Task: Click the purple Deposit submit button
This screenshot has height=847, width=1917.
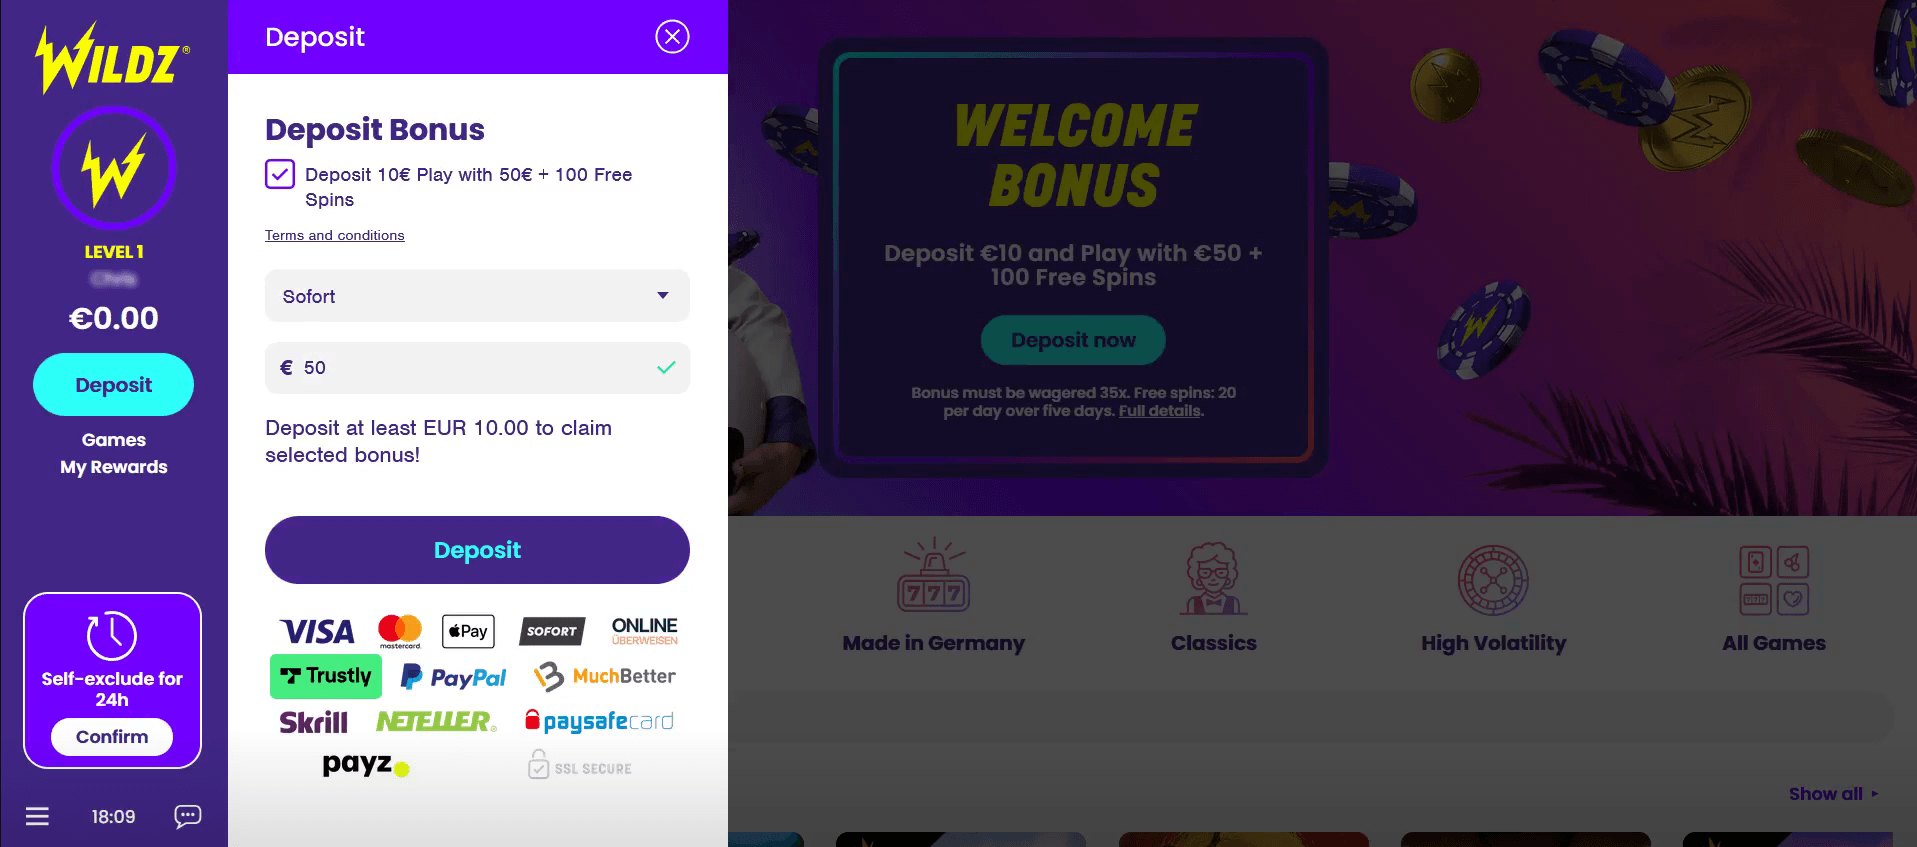Action: (x=477, y=550)
